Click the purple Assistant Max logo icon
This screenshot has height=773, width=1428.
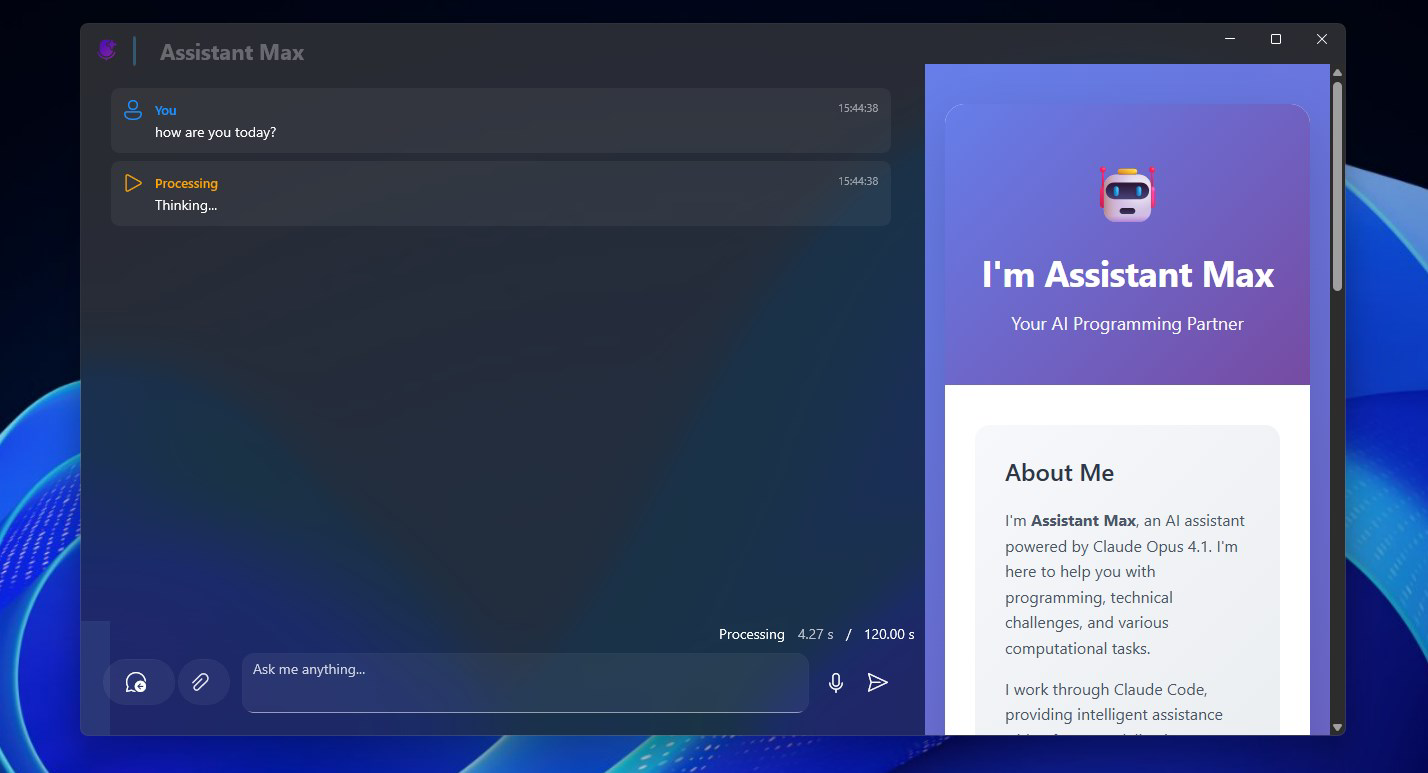pos(107,49)
